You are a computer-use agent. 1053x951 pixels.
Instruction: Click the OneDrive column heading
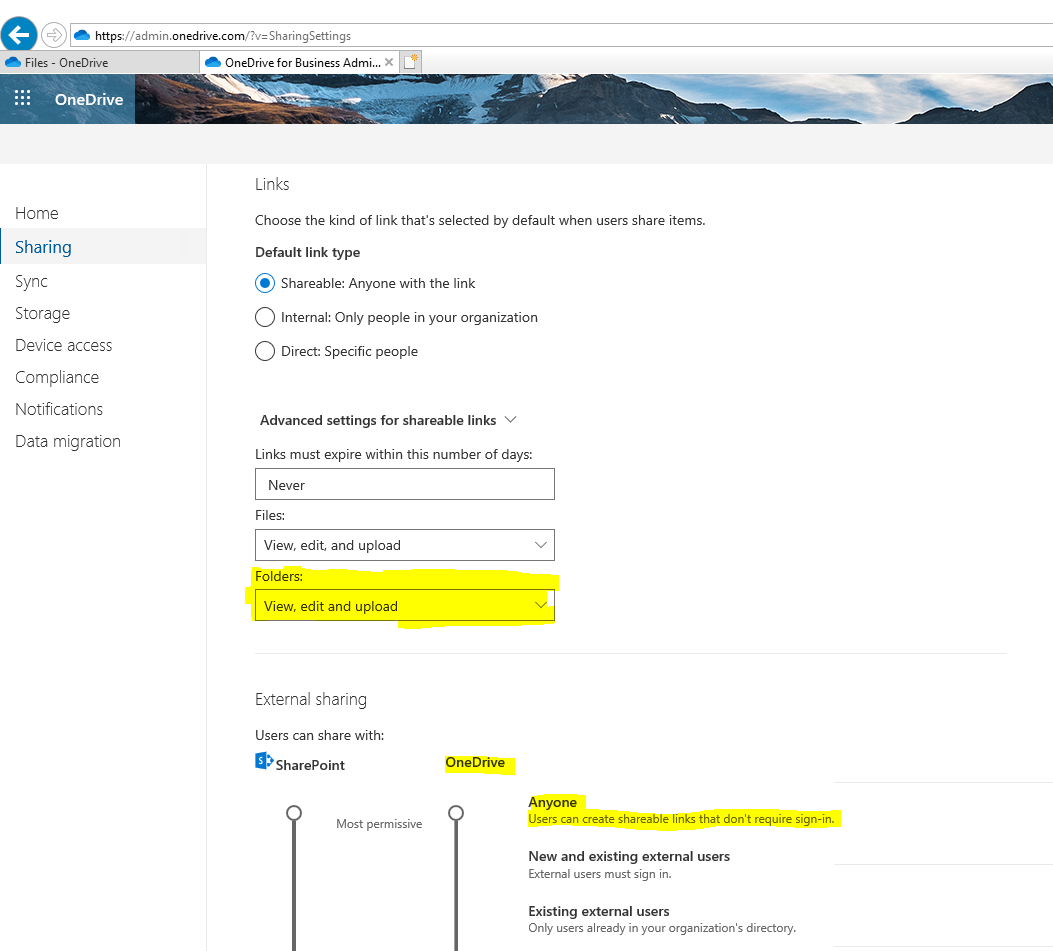click(x=475, y=762)
